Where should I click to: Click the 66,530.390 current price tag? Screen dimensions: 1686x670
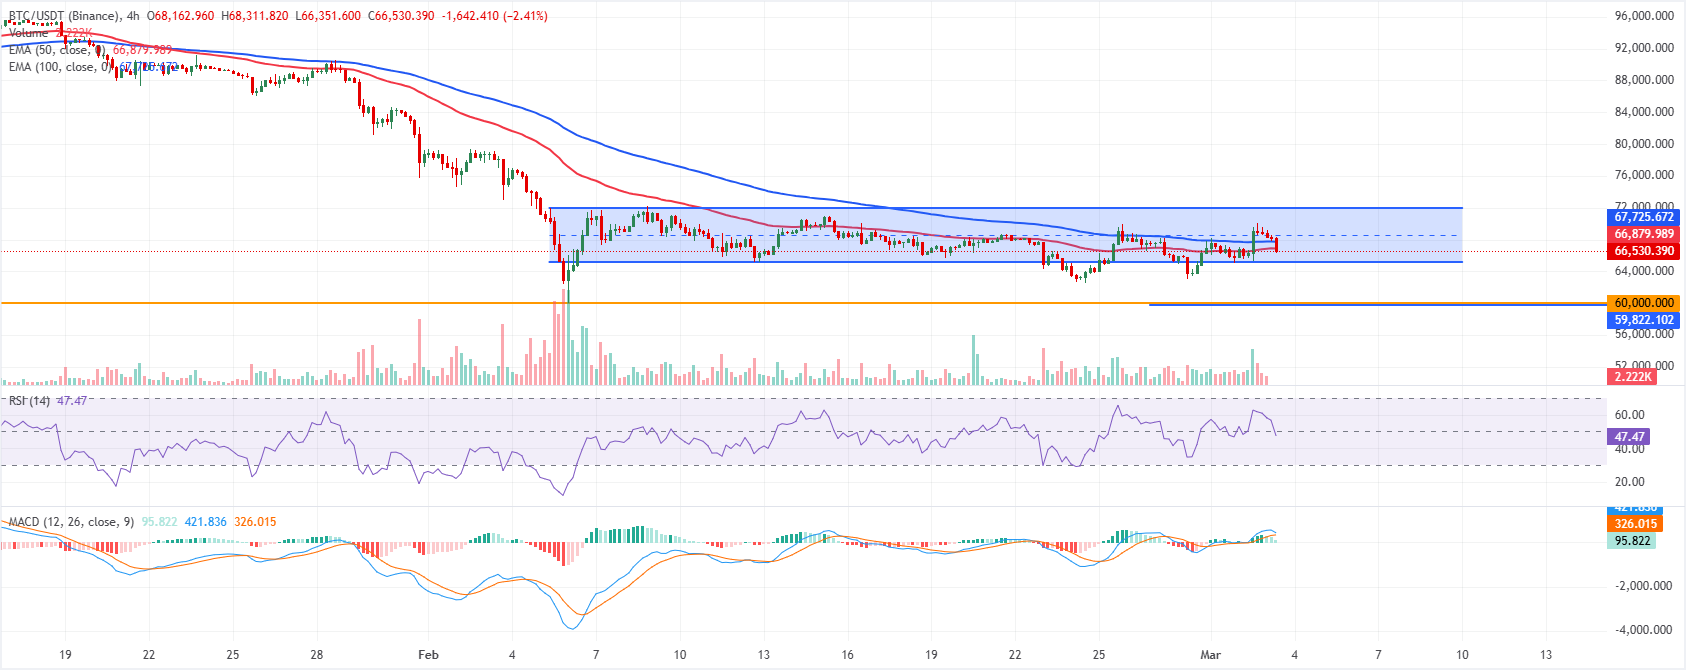tap(1643, 251)
